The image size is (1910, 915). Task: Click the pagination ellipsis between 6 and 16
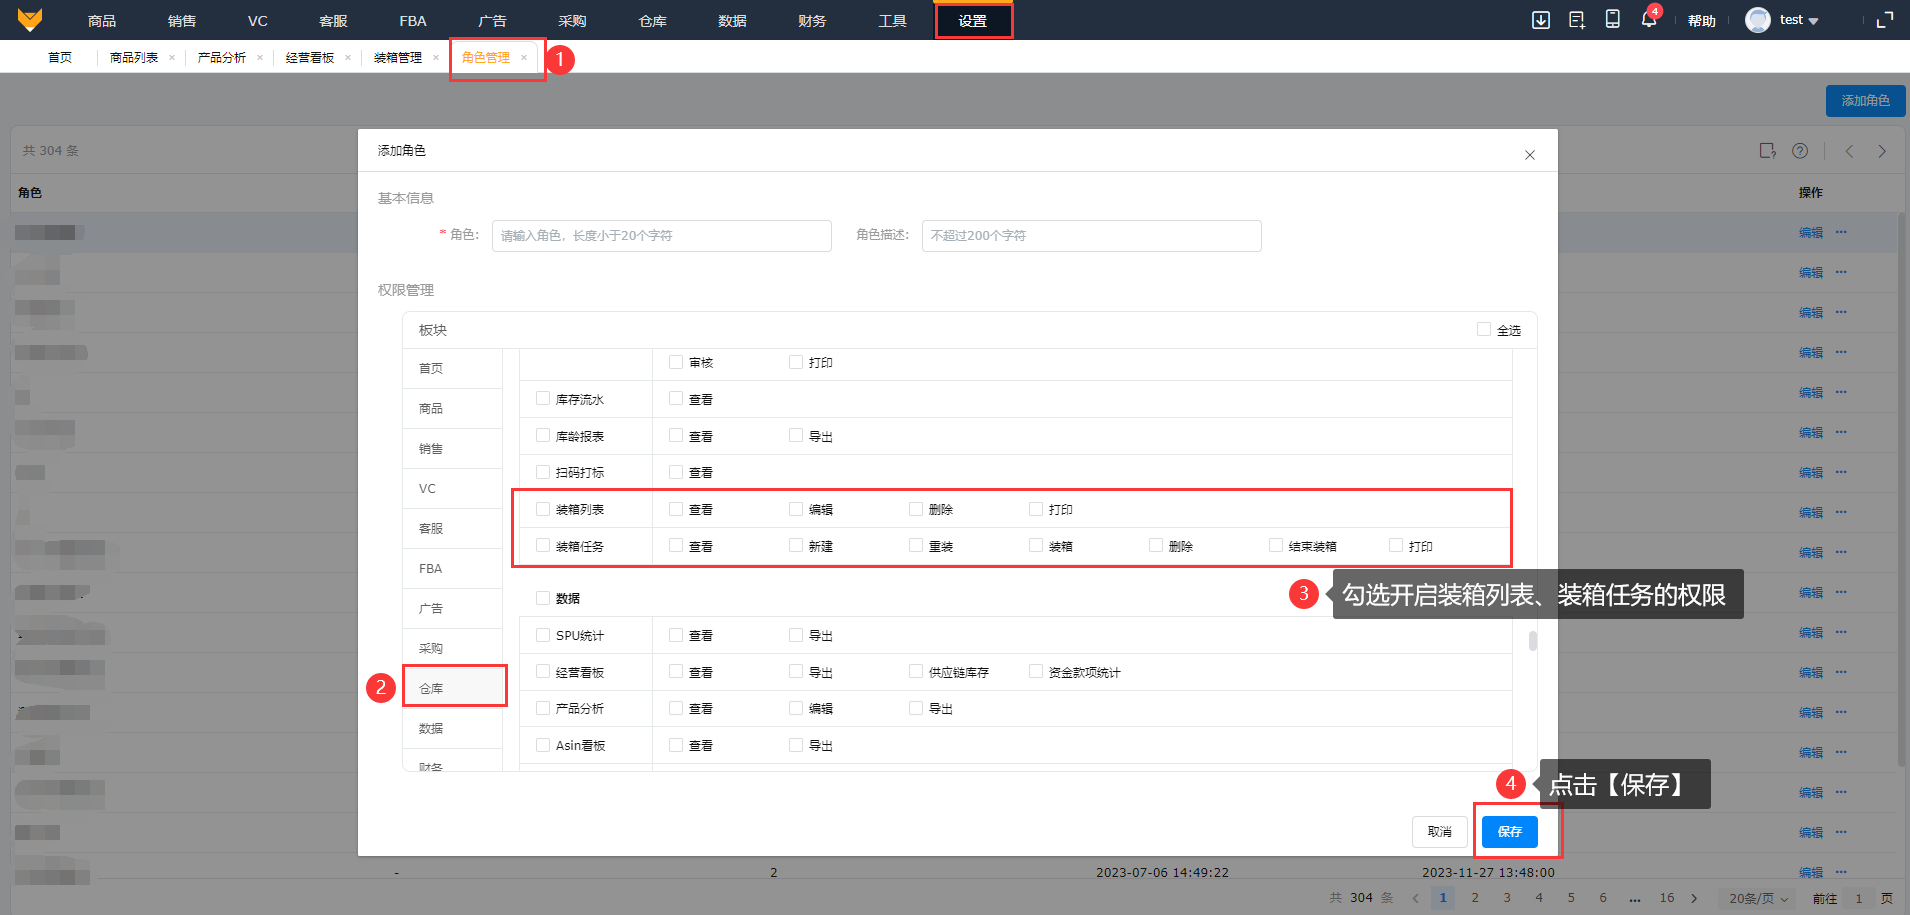[1635, 898]
